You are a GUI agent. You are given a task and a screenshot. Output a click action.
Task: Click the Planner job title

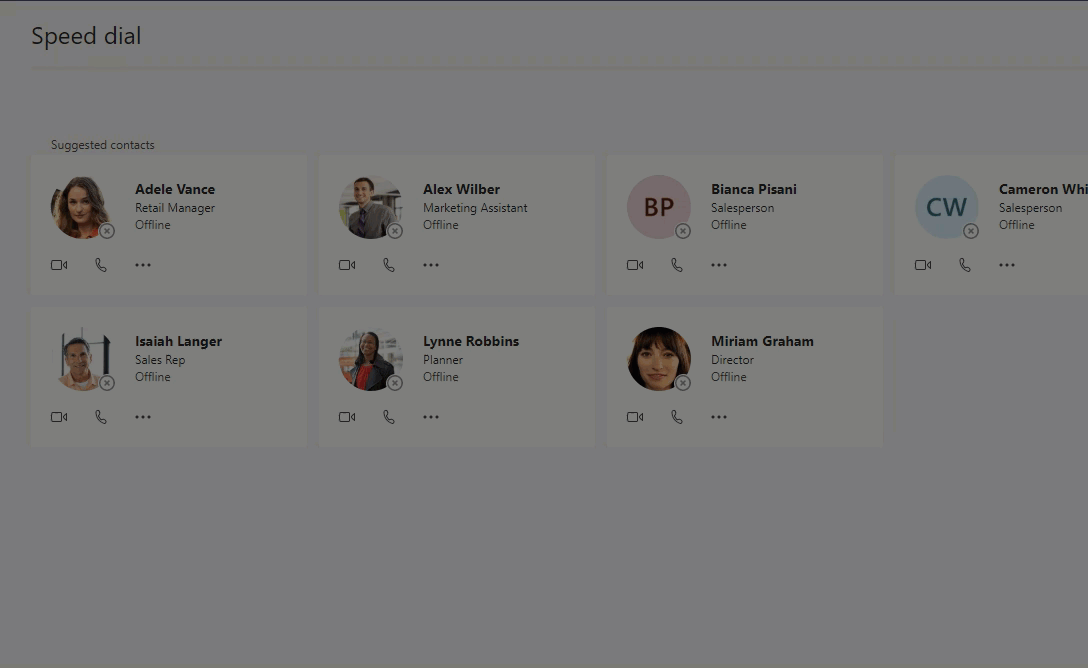(443, 359)
